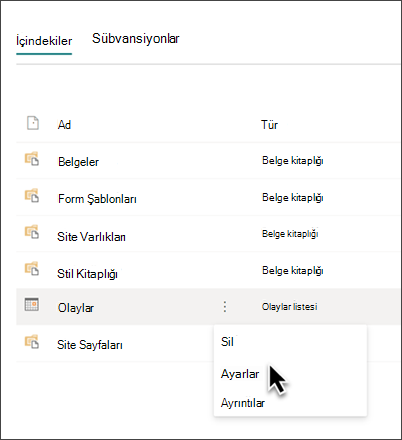Click the Site Sayfaları library icon
This screenshot has width=402, height=440.
click(32, 342)
